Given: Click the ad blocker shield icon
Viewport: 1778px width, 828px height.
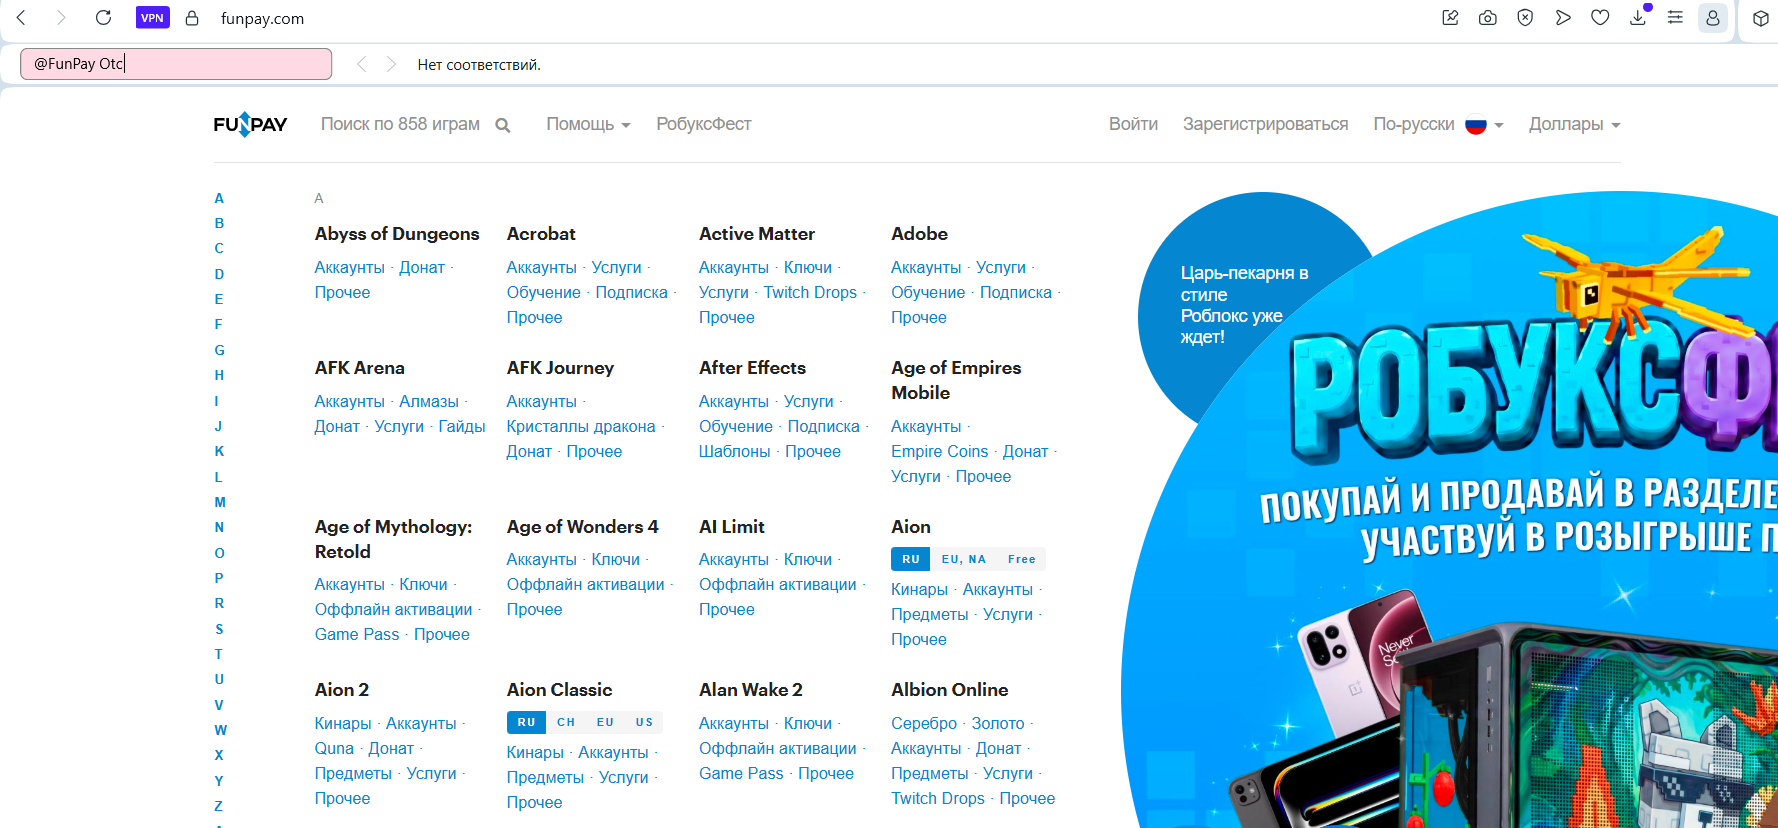Looking at the screenshot, I should [x=1525, y=17].
